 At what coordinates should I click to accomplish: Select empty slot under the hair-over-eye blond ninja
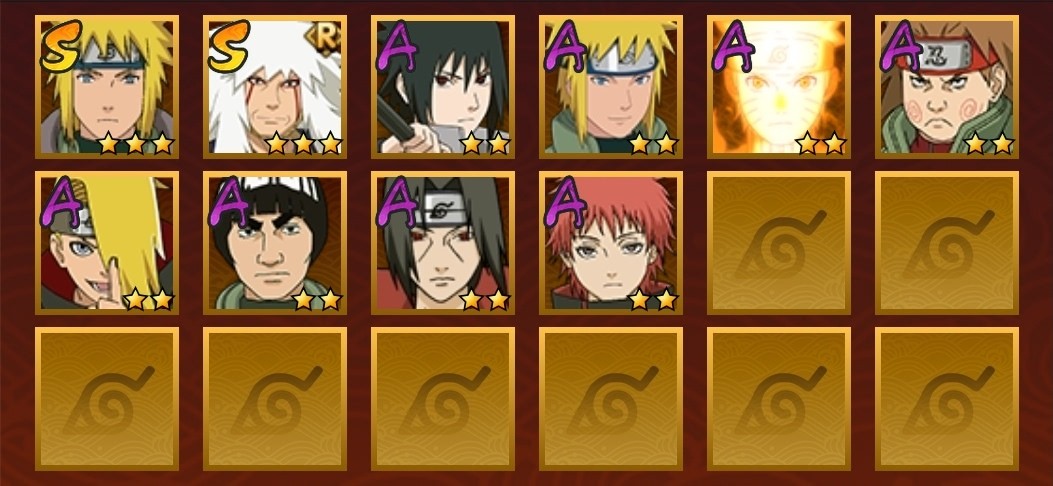click(x=107, y=398)
